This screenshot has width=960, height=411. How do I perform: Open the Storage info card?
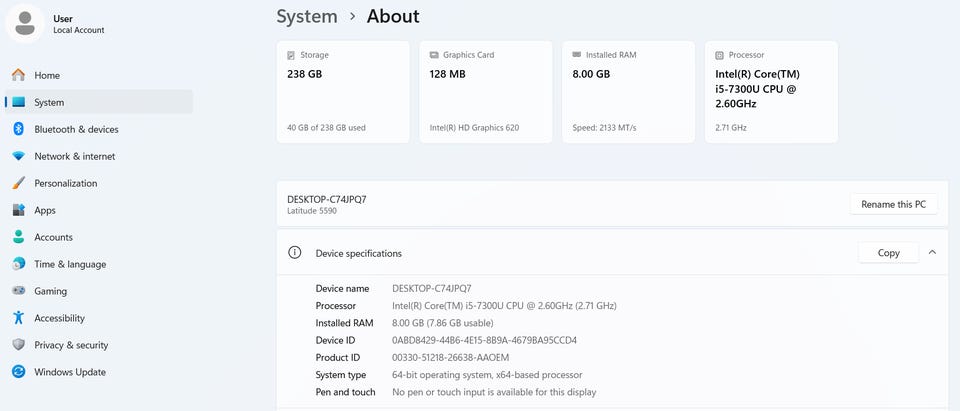coord(343,91)
